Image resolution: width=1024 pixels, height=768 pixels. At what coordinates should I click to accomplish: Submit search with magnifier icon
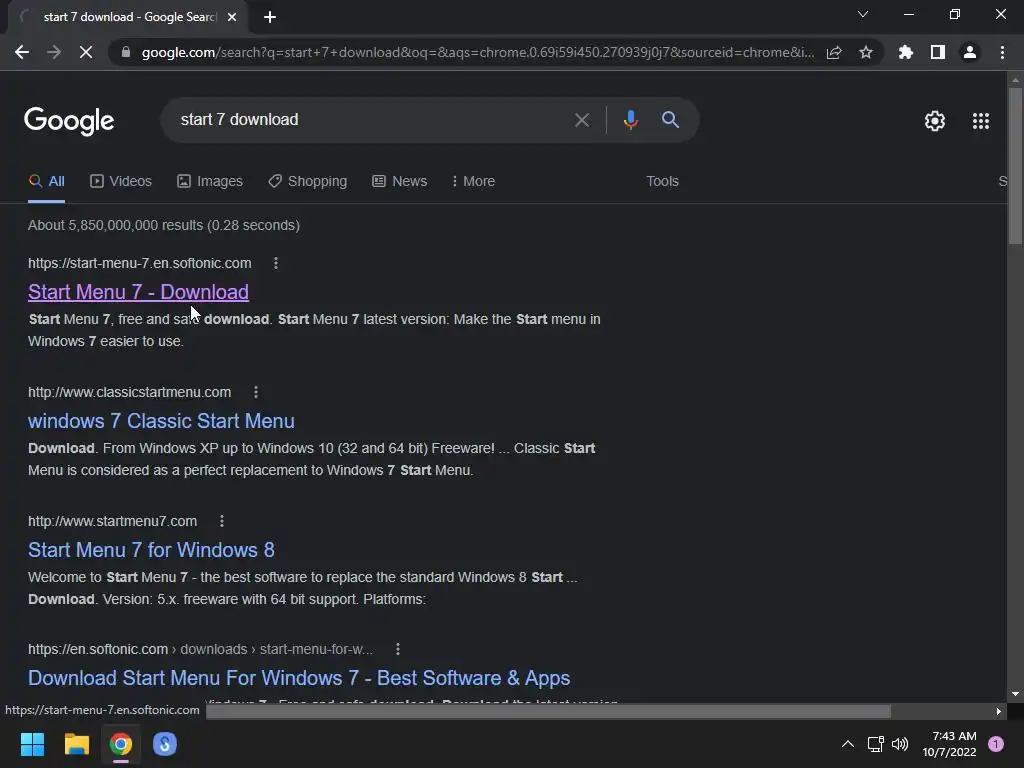[x=670, y=120]
